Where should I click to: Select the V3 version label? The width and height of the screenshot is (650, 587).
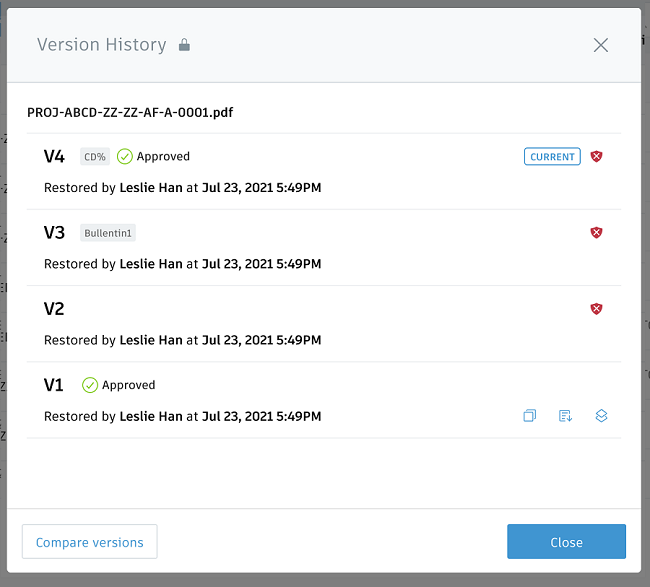(x=54, y=233)
